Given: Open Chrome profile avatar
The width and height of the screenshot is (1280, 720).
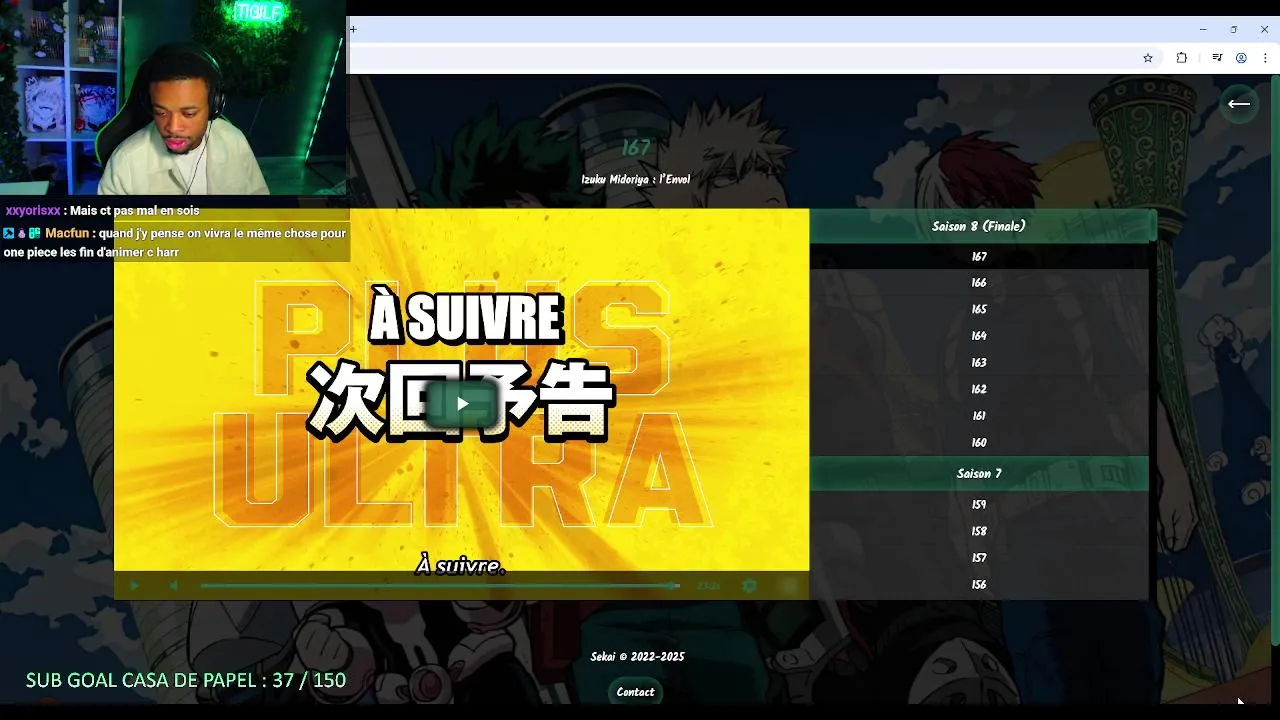Looking at the screenshot, I should tap(1241, 58).
